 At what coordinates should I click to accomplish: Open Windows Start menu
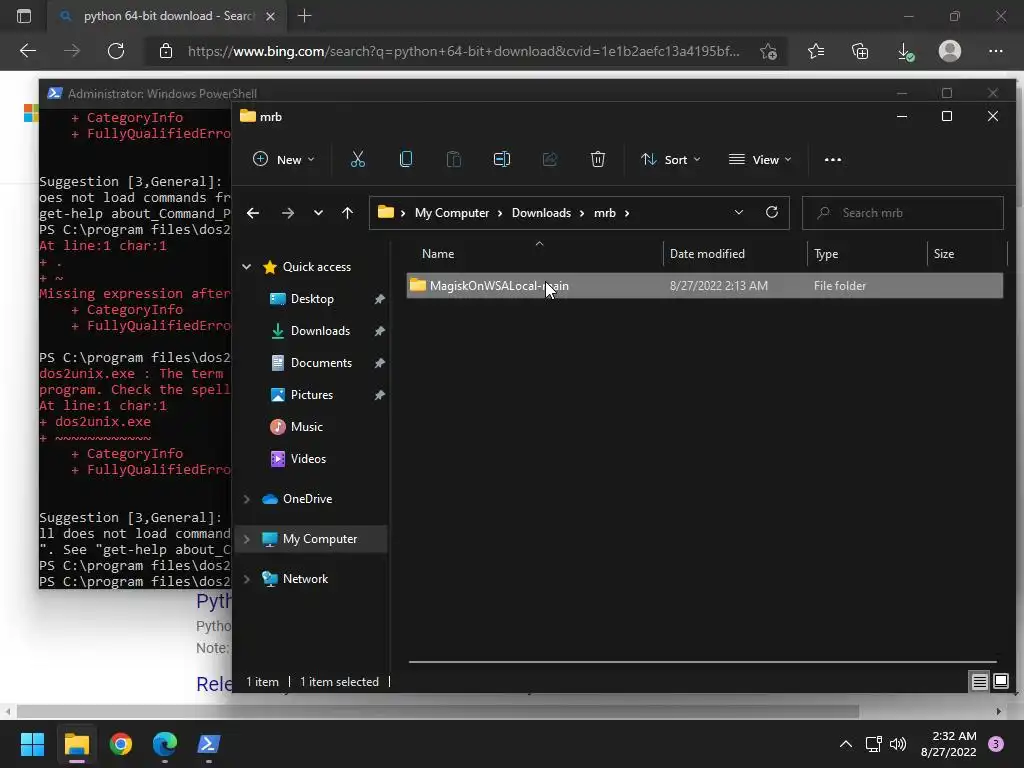32,744
